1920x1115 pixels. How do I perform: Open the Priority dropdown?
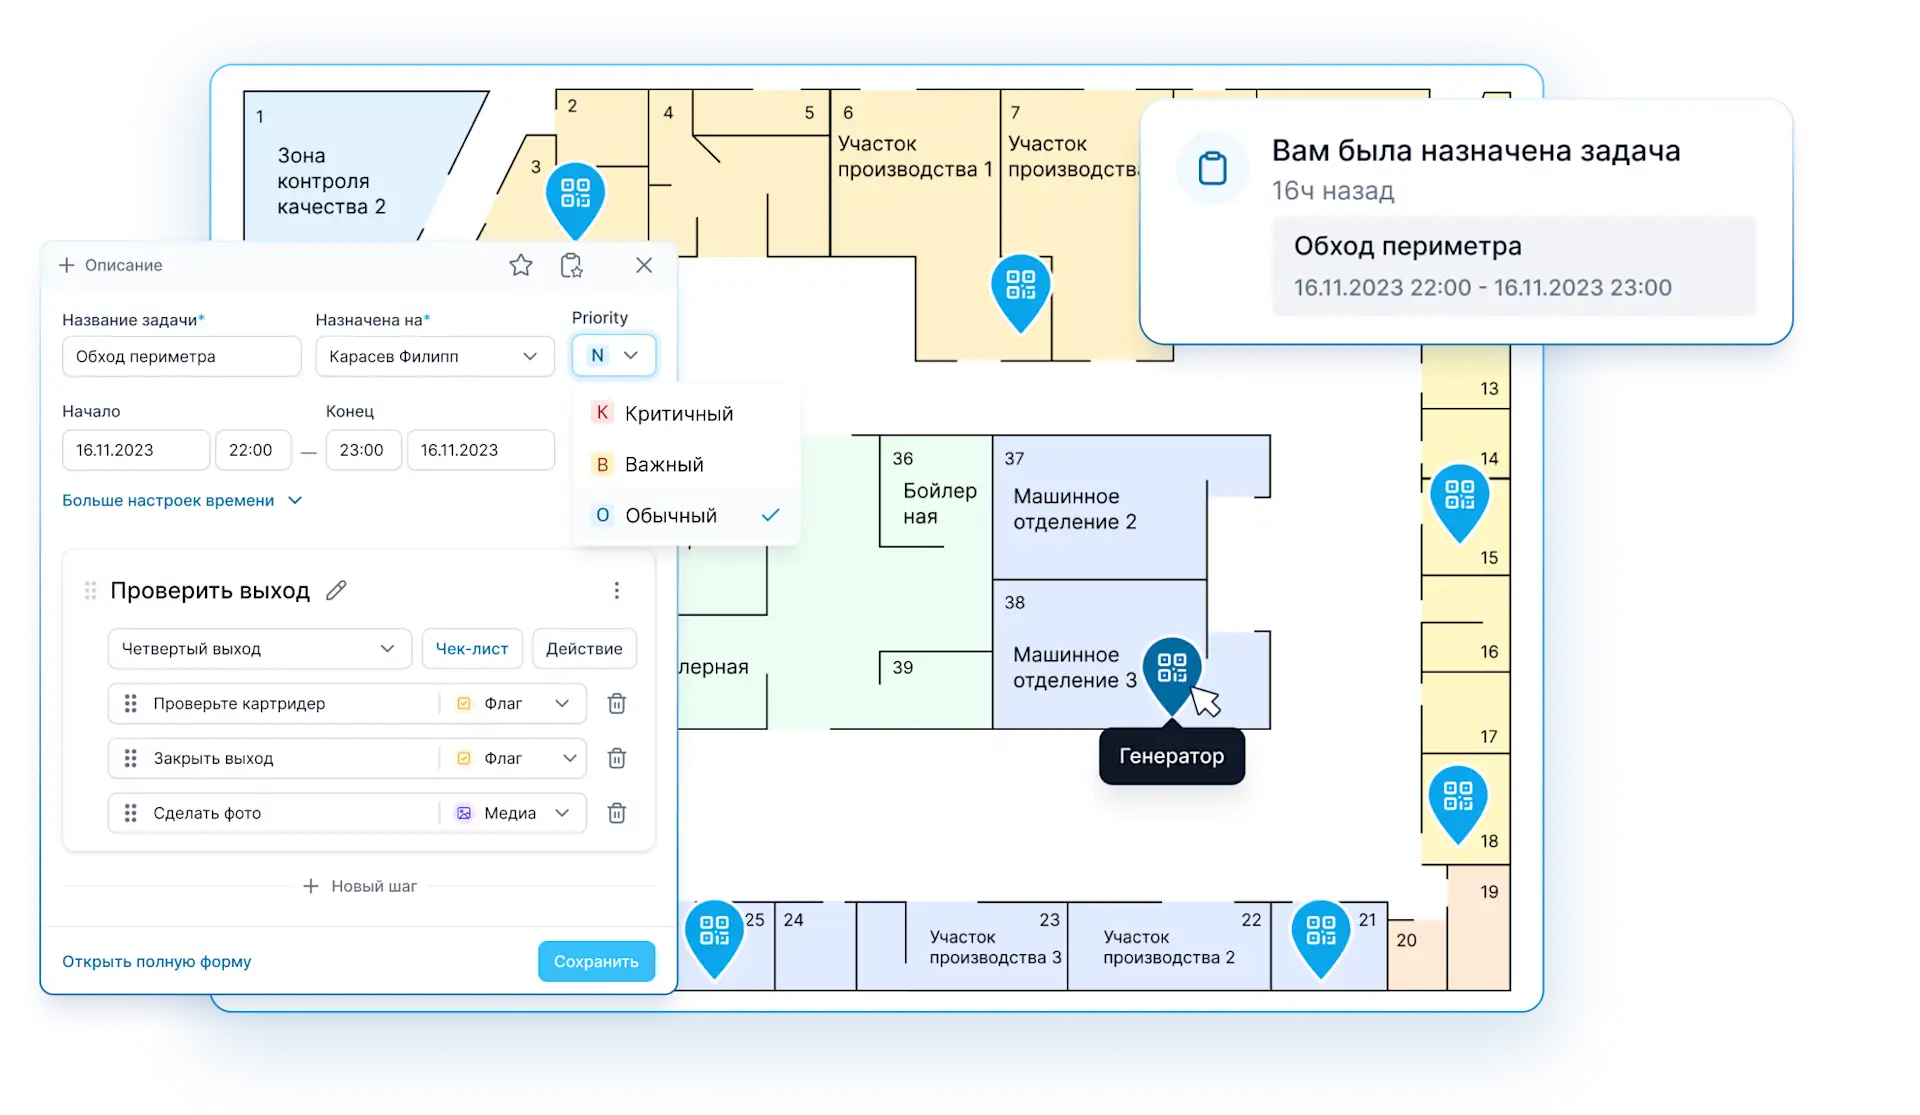coord(614,356)
